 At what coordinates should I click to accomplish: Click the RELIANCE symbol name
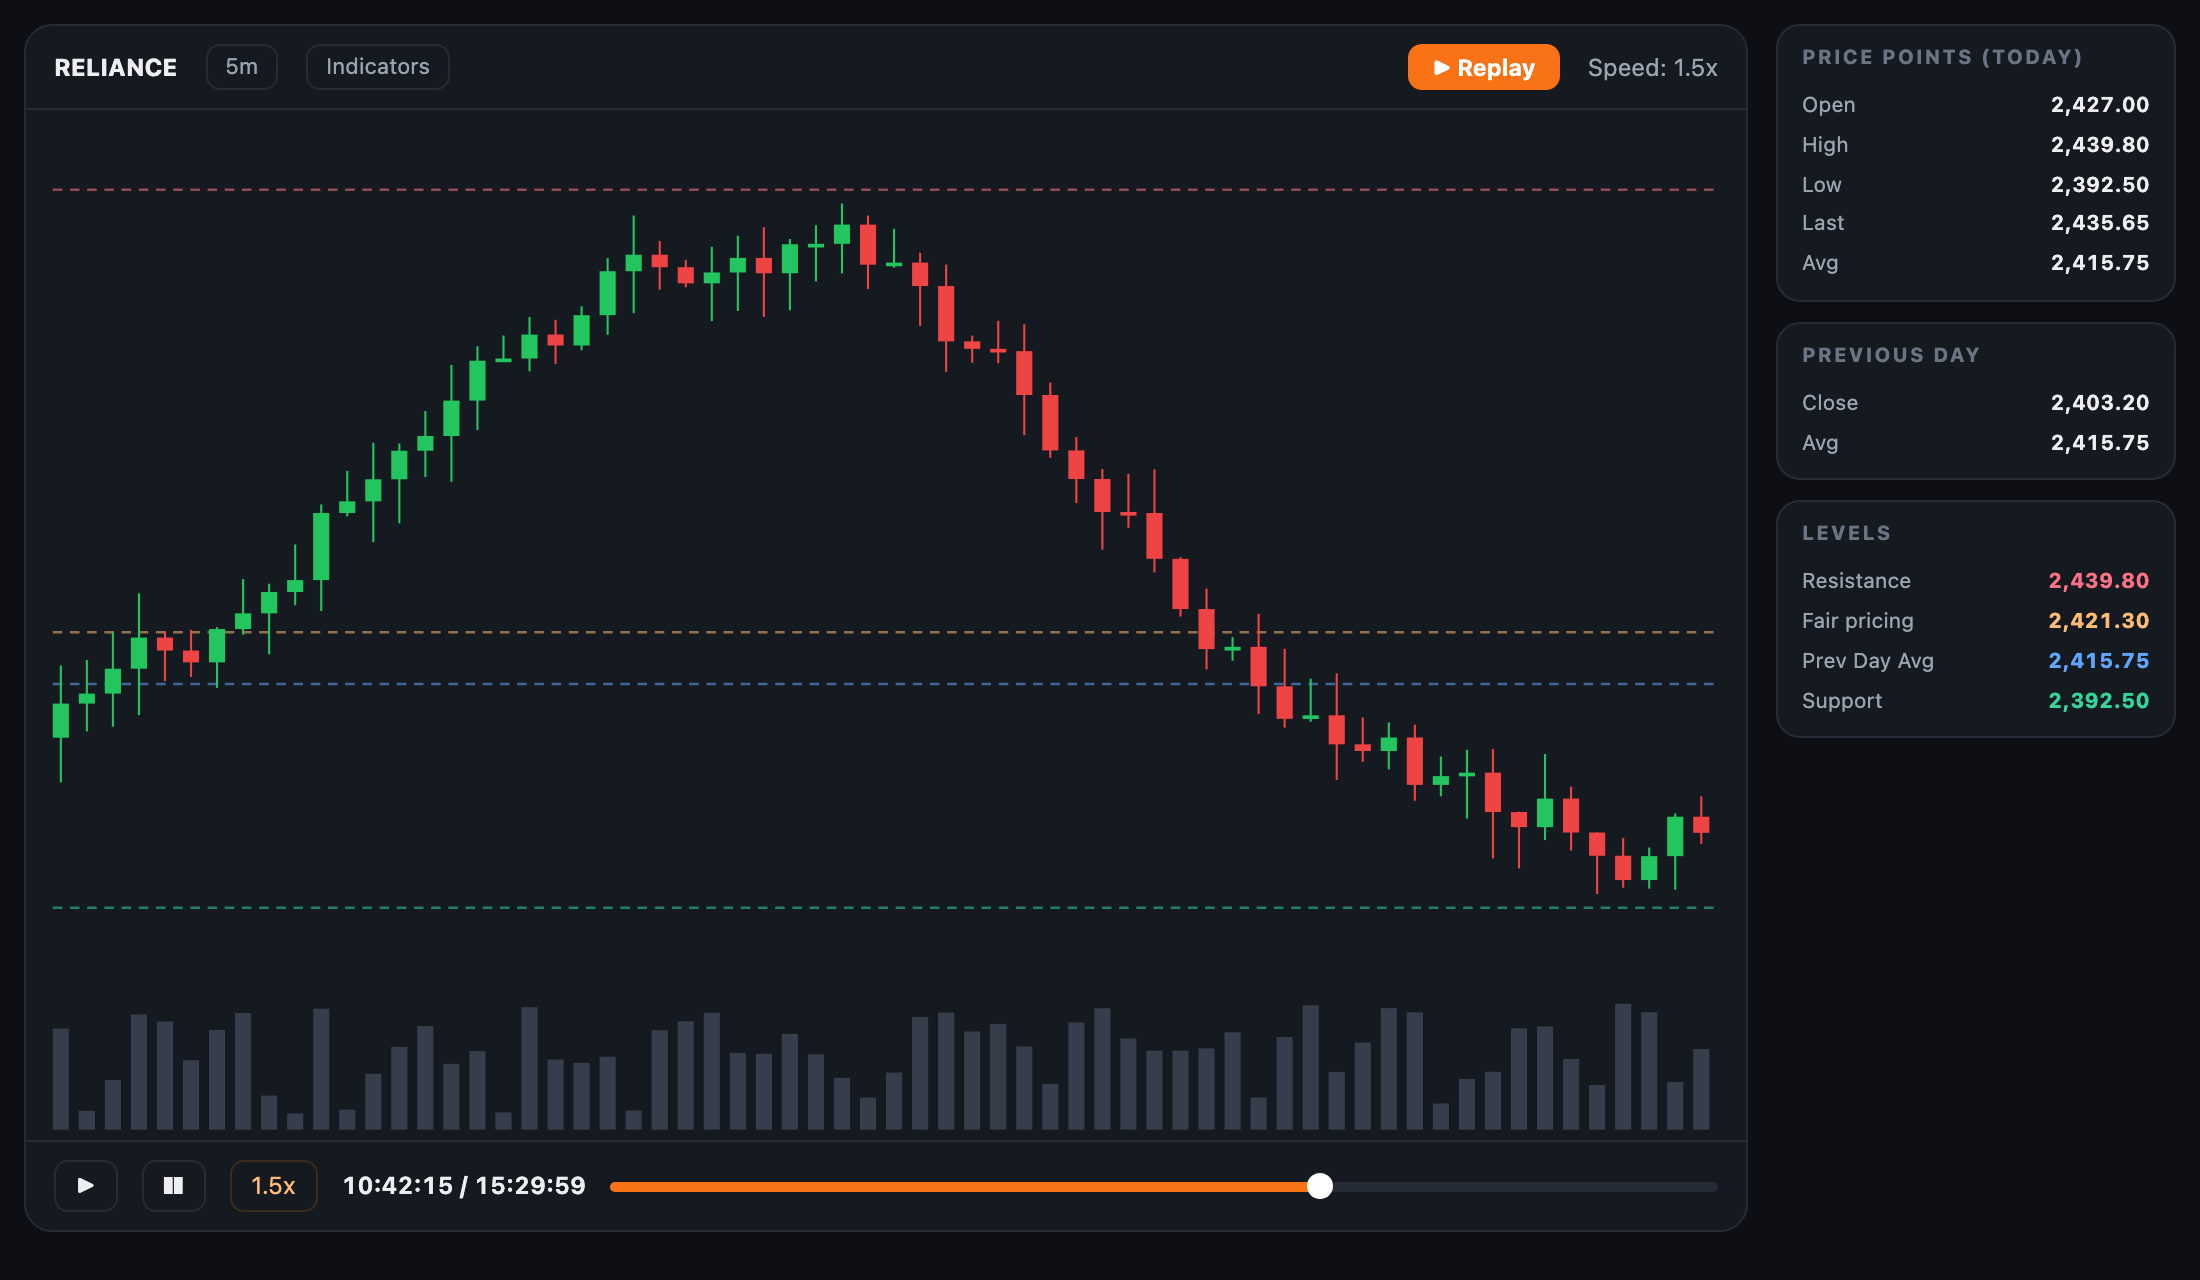116,67
